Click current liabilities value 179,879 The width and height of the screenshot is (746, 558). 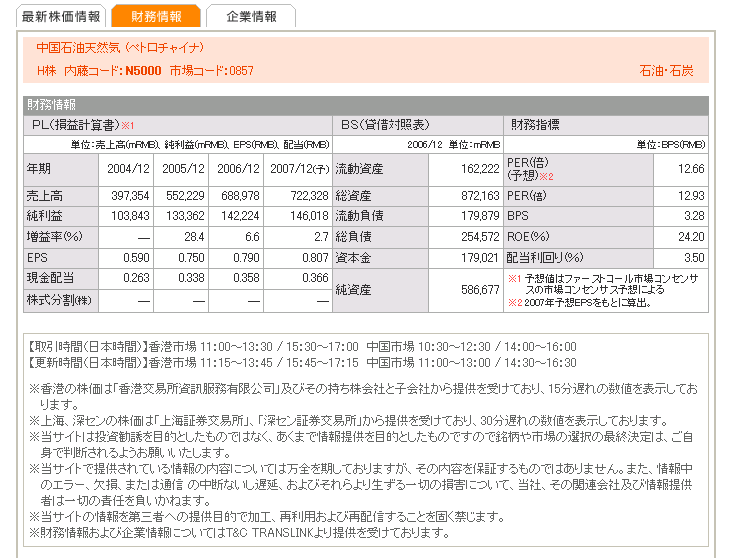480,216
